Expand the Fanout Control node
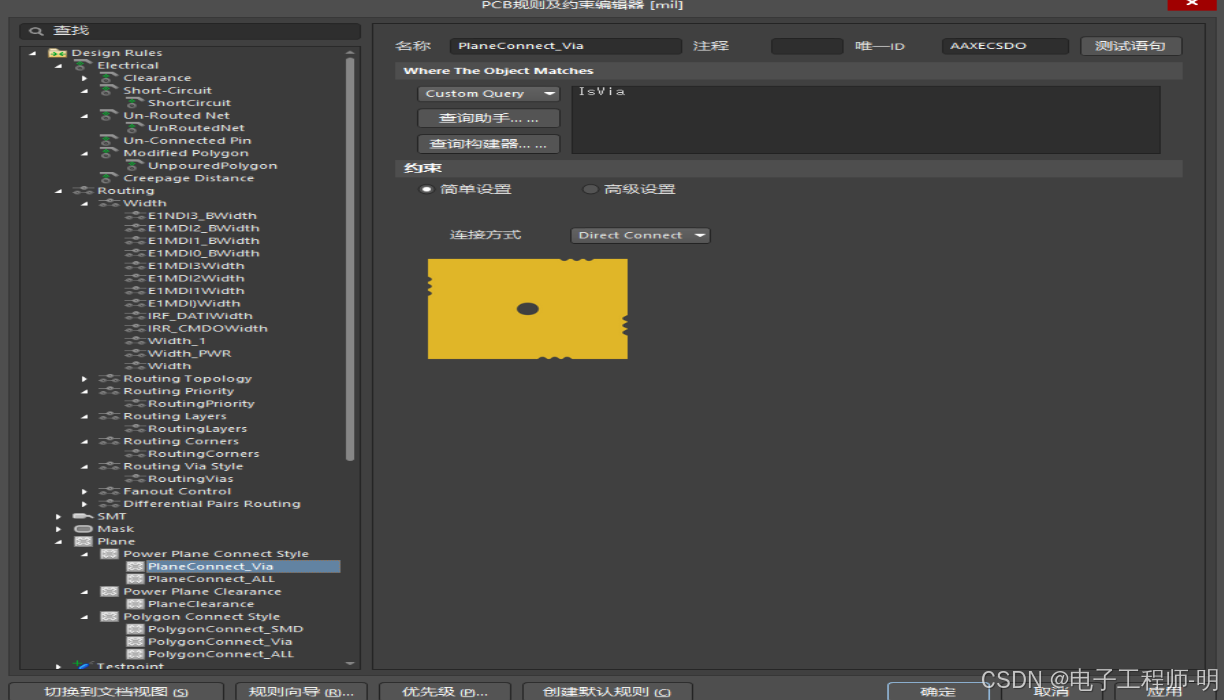 coord(85,492)
